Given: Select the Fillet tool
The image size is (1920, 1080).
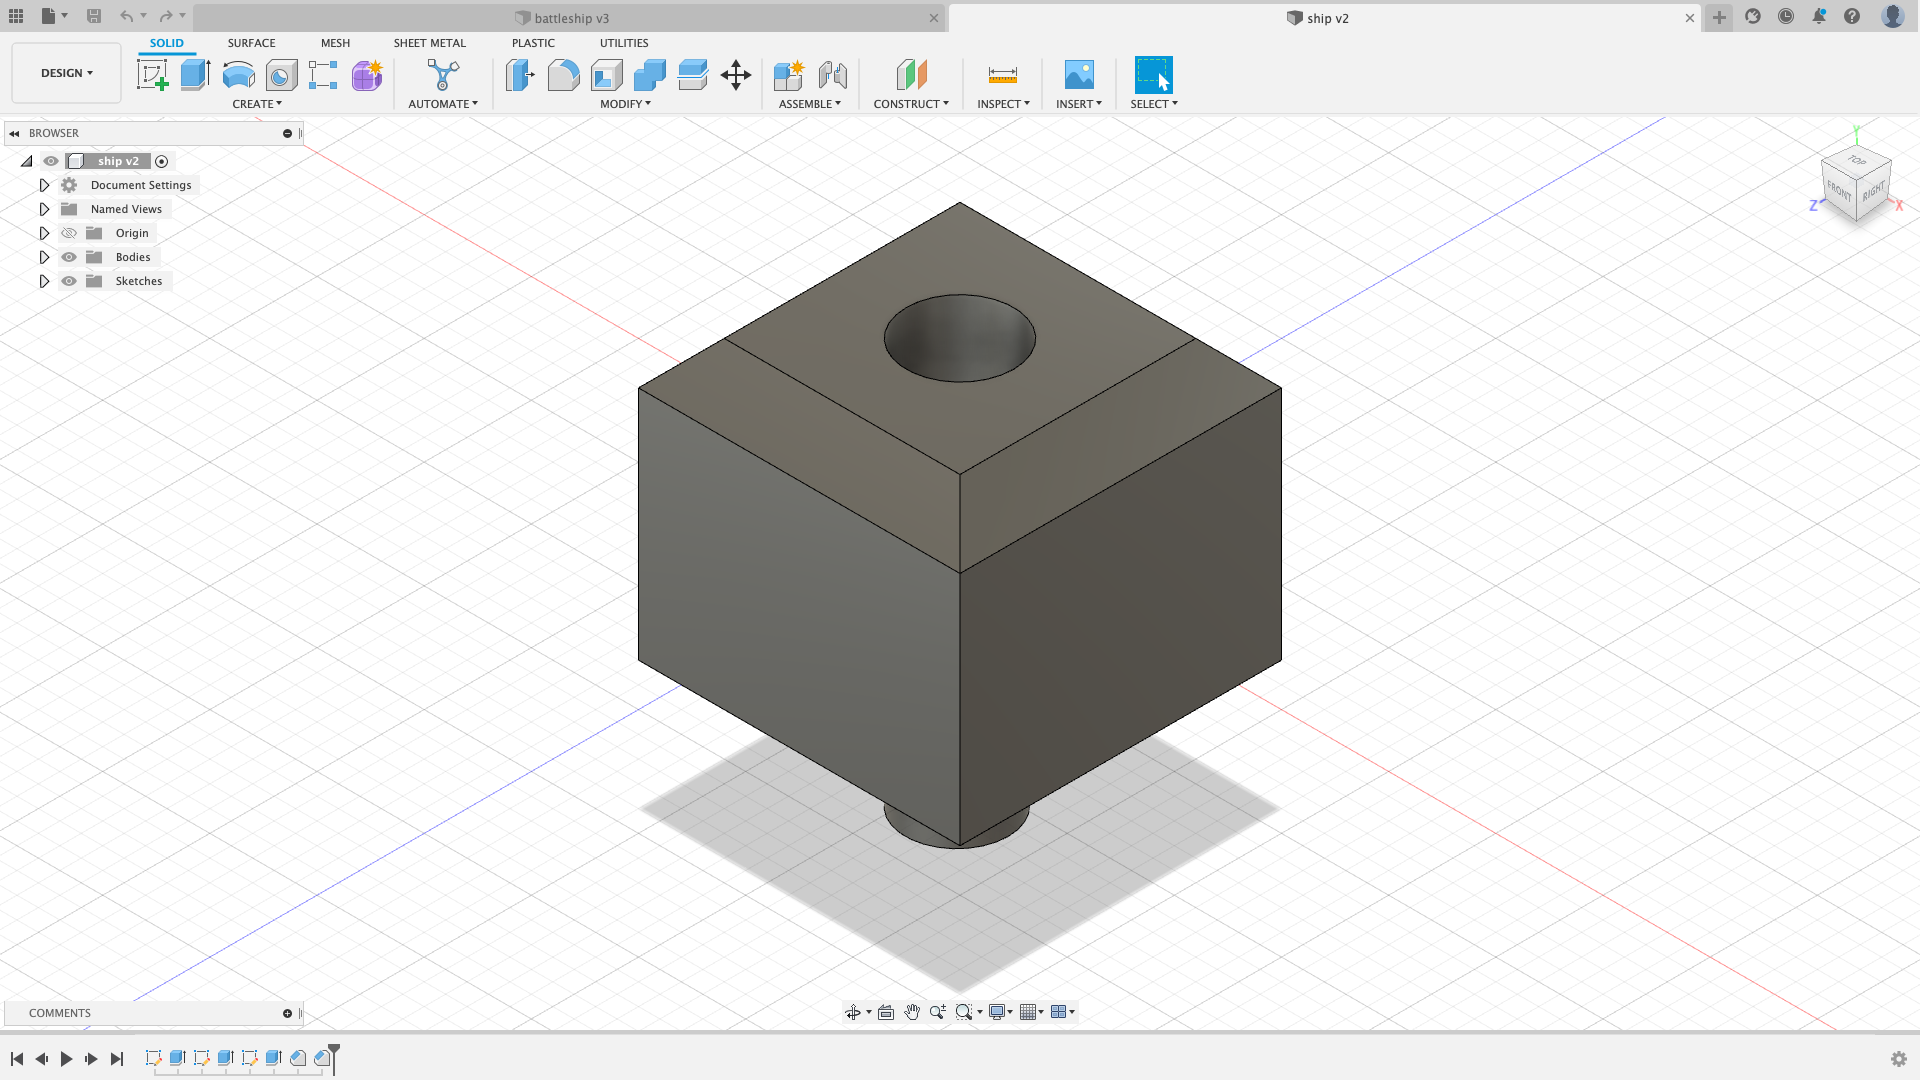Looking at the screenshot, I should (563, 75).
